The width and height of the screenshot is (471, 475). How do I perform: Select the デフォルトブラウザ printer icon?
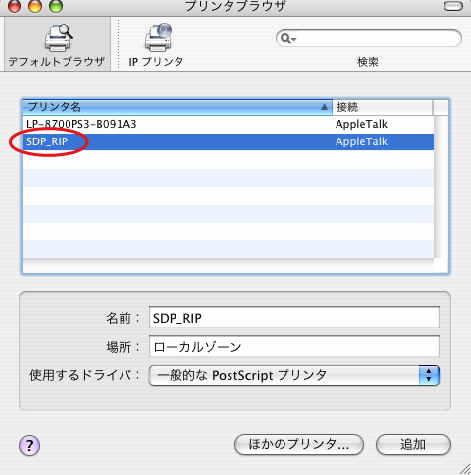coord(58,38)
